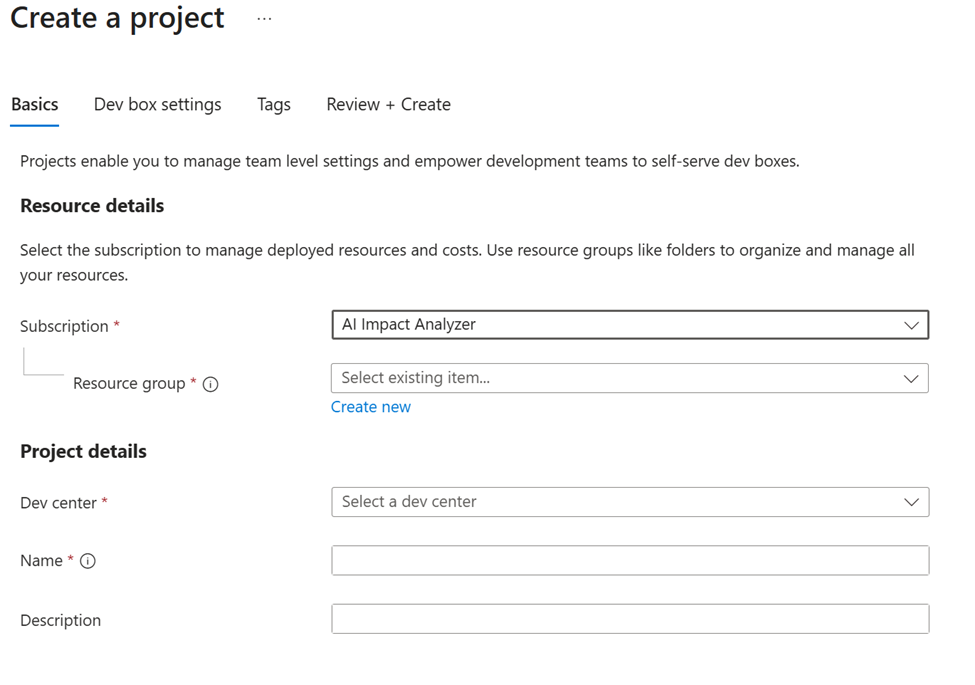Viewport: 975px width, 685px height.
Task: Open the Resource group selection list
Action: point(630,378)
